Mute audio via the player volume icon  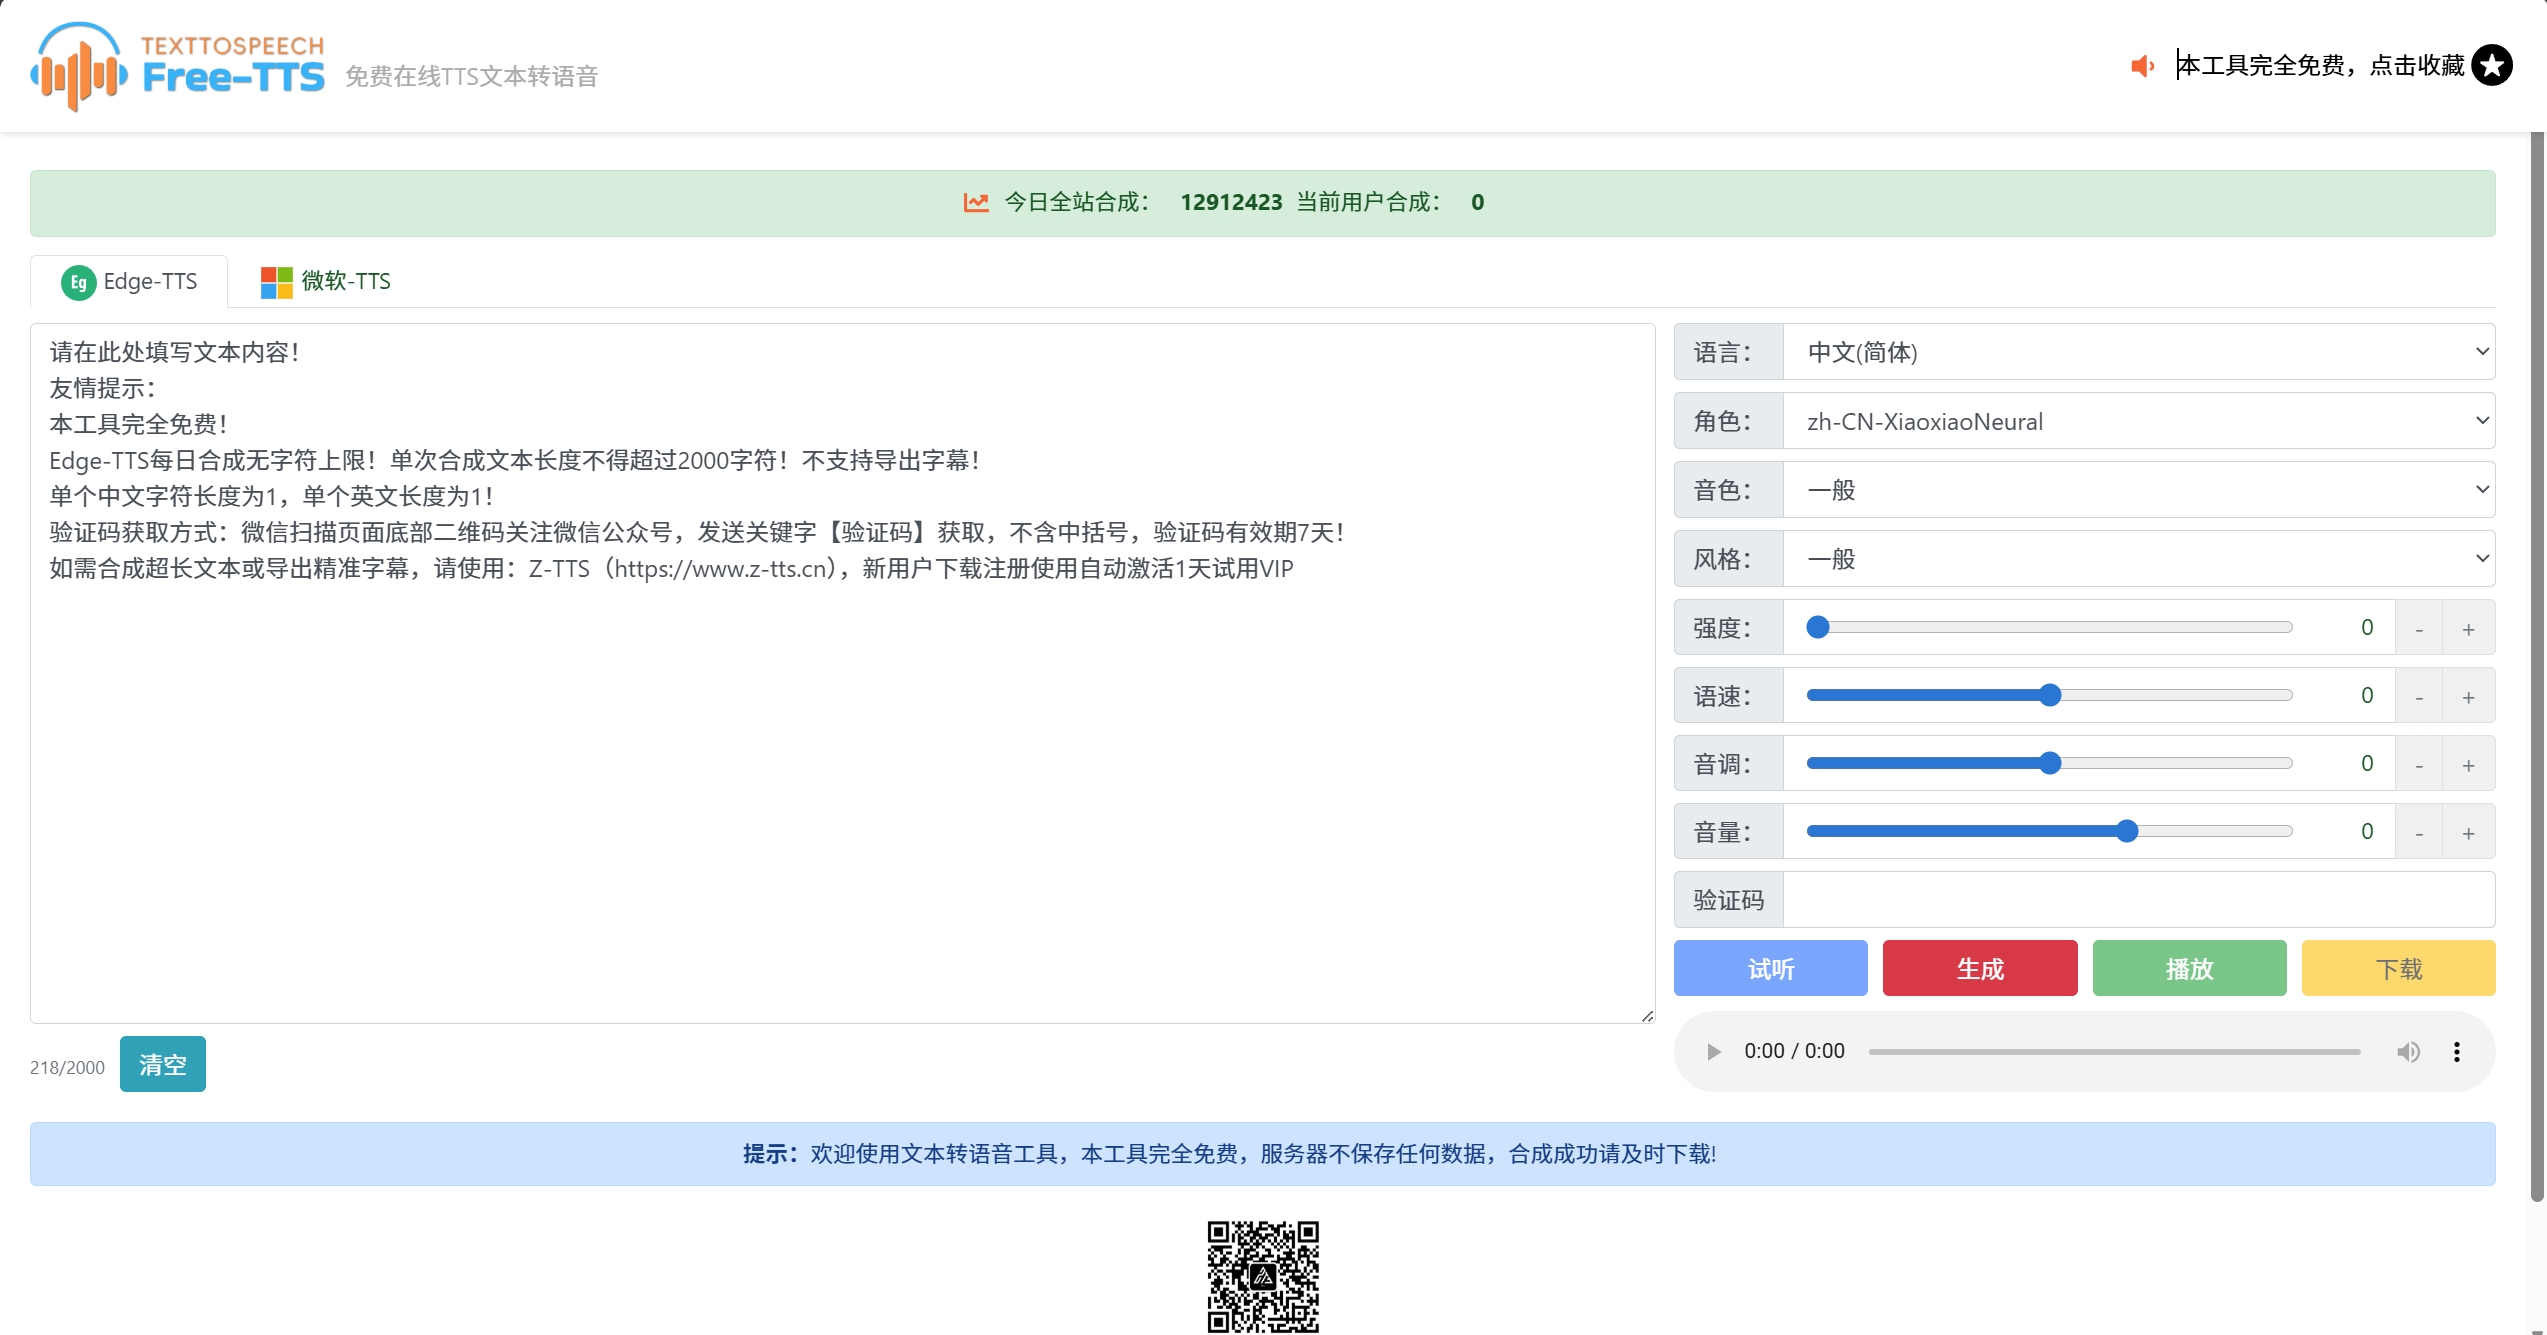click(2408, 1051)
